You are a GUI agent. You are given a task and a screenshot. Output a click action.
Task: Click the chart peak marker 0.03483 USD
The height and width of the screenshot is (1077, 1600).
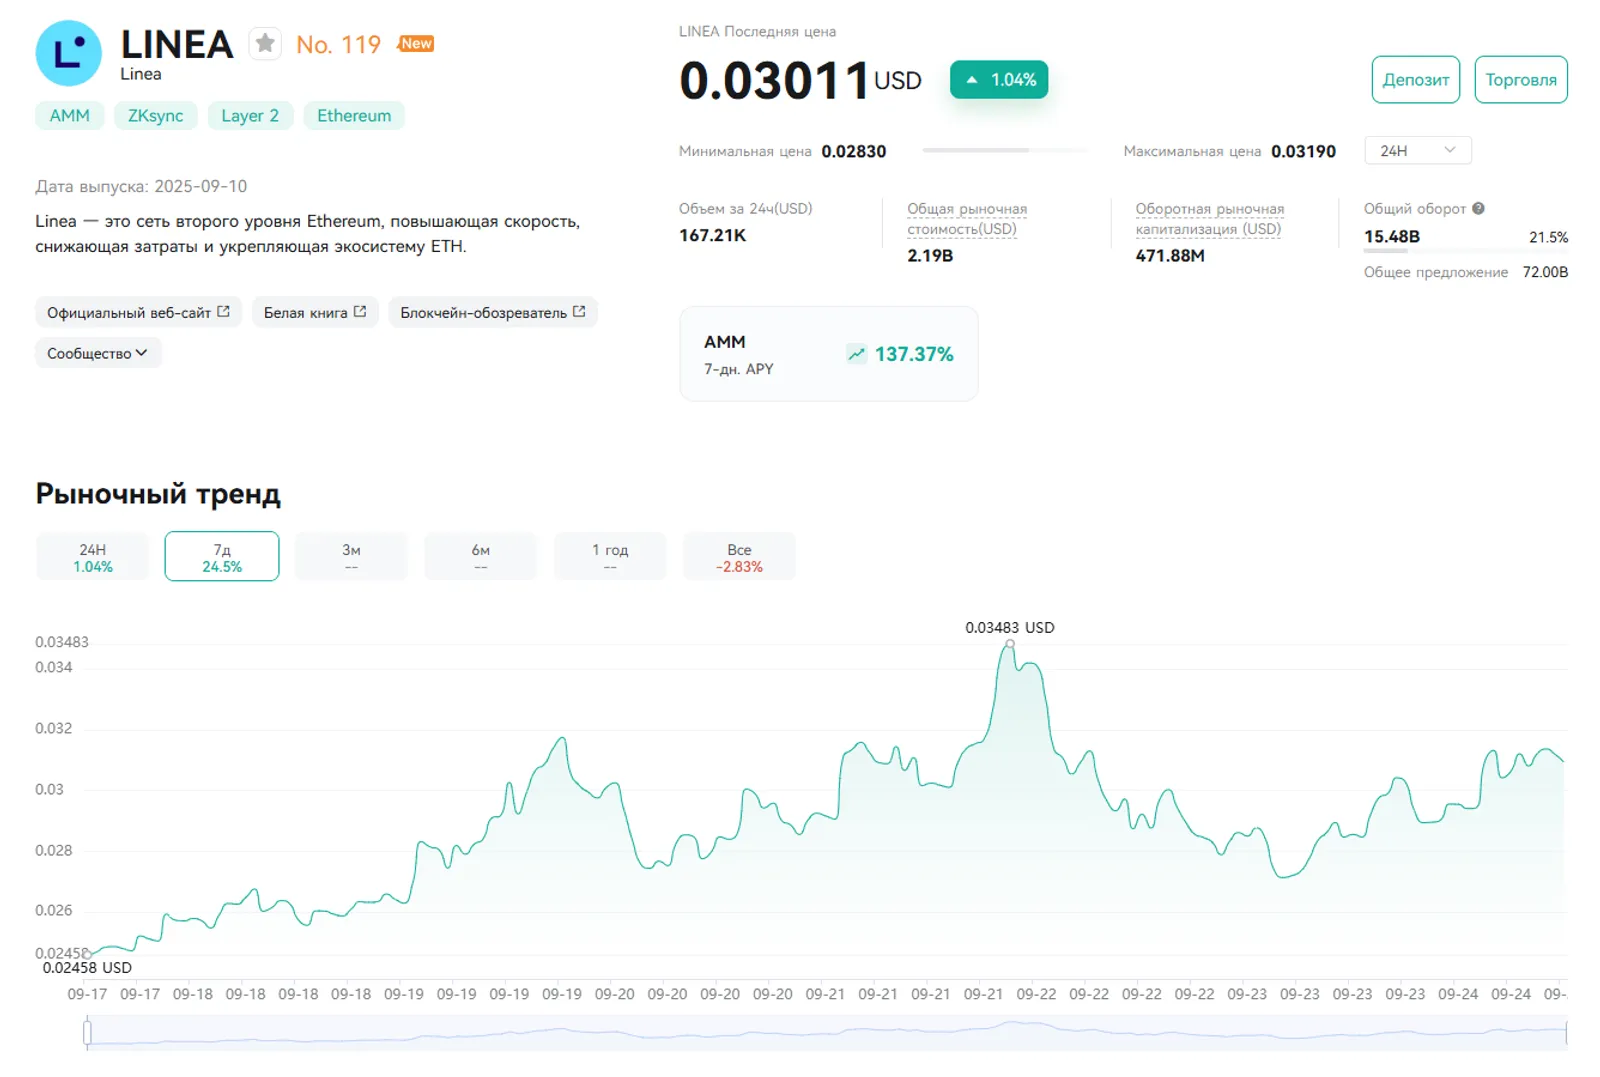tap(1010, 643)
